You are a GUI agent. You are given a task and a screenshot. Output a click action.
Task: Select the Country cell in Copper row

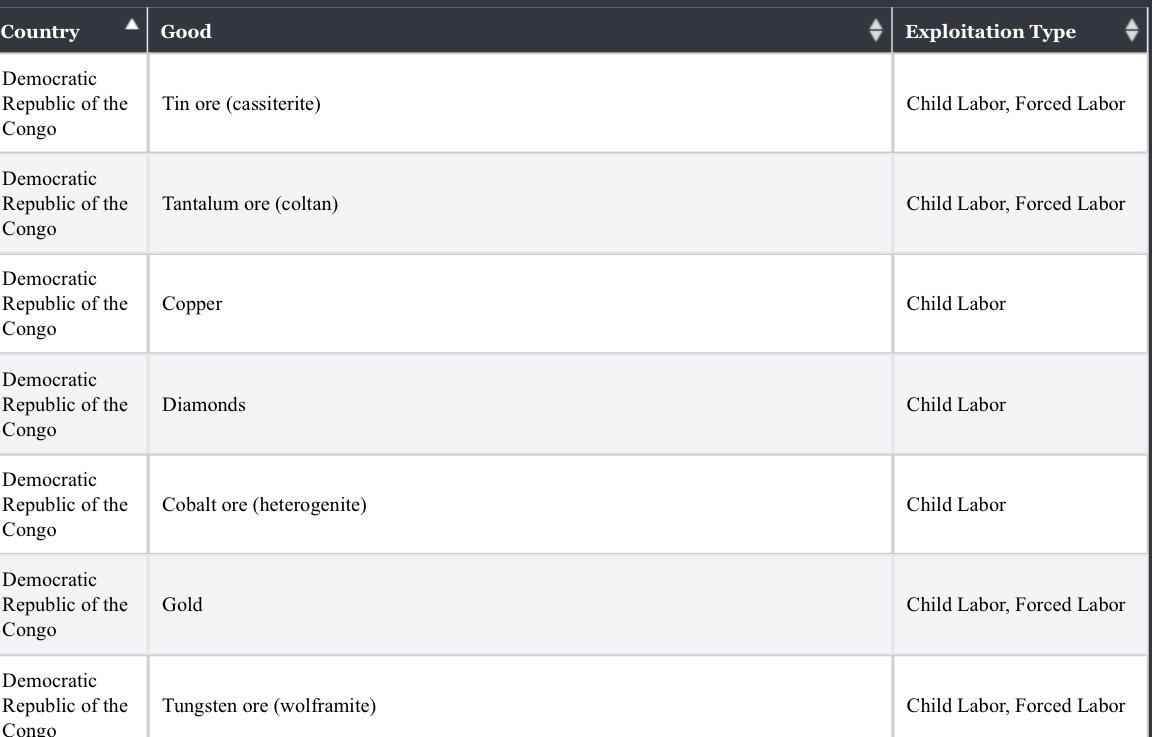pyautogui.click(x=65, y=304)
